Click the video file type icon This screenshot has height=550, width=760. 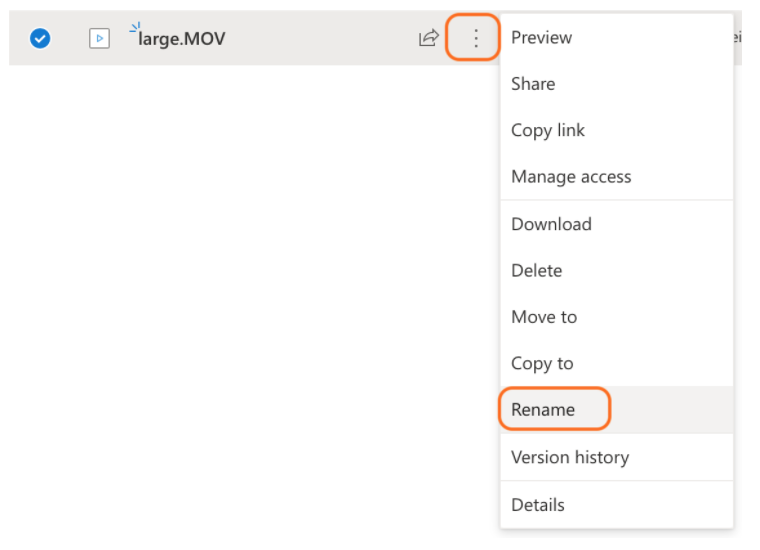click(x=99, y=38)
